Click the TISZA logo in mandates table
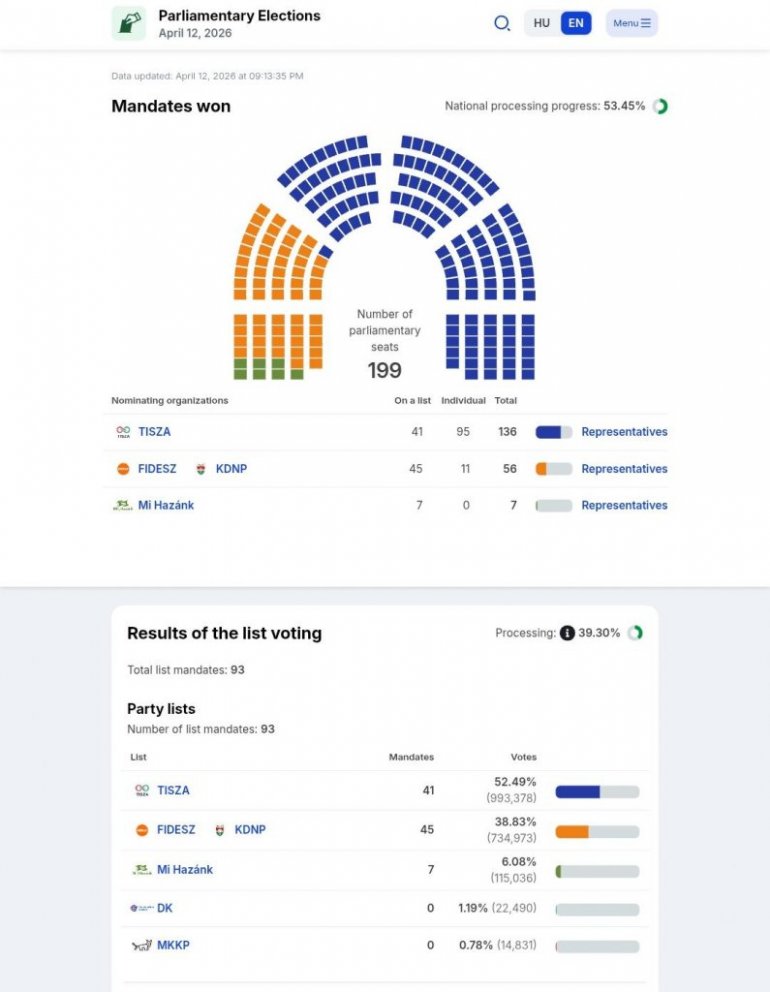The width and height of the screenshot is (770, 992). [x=123, y=432]
